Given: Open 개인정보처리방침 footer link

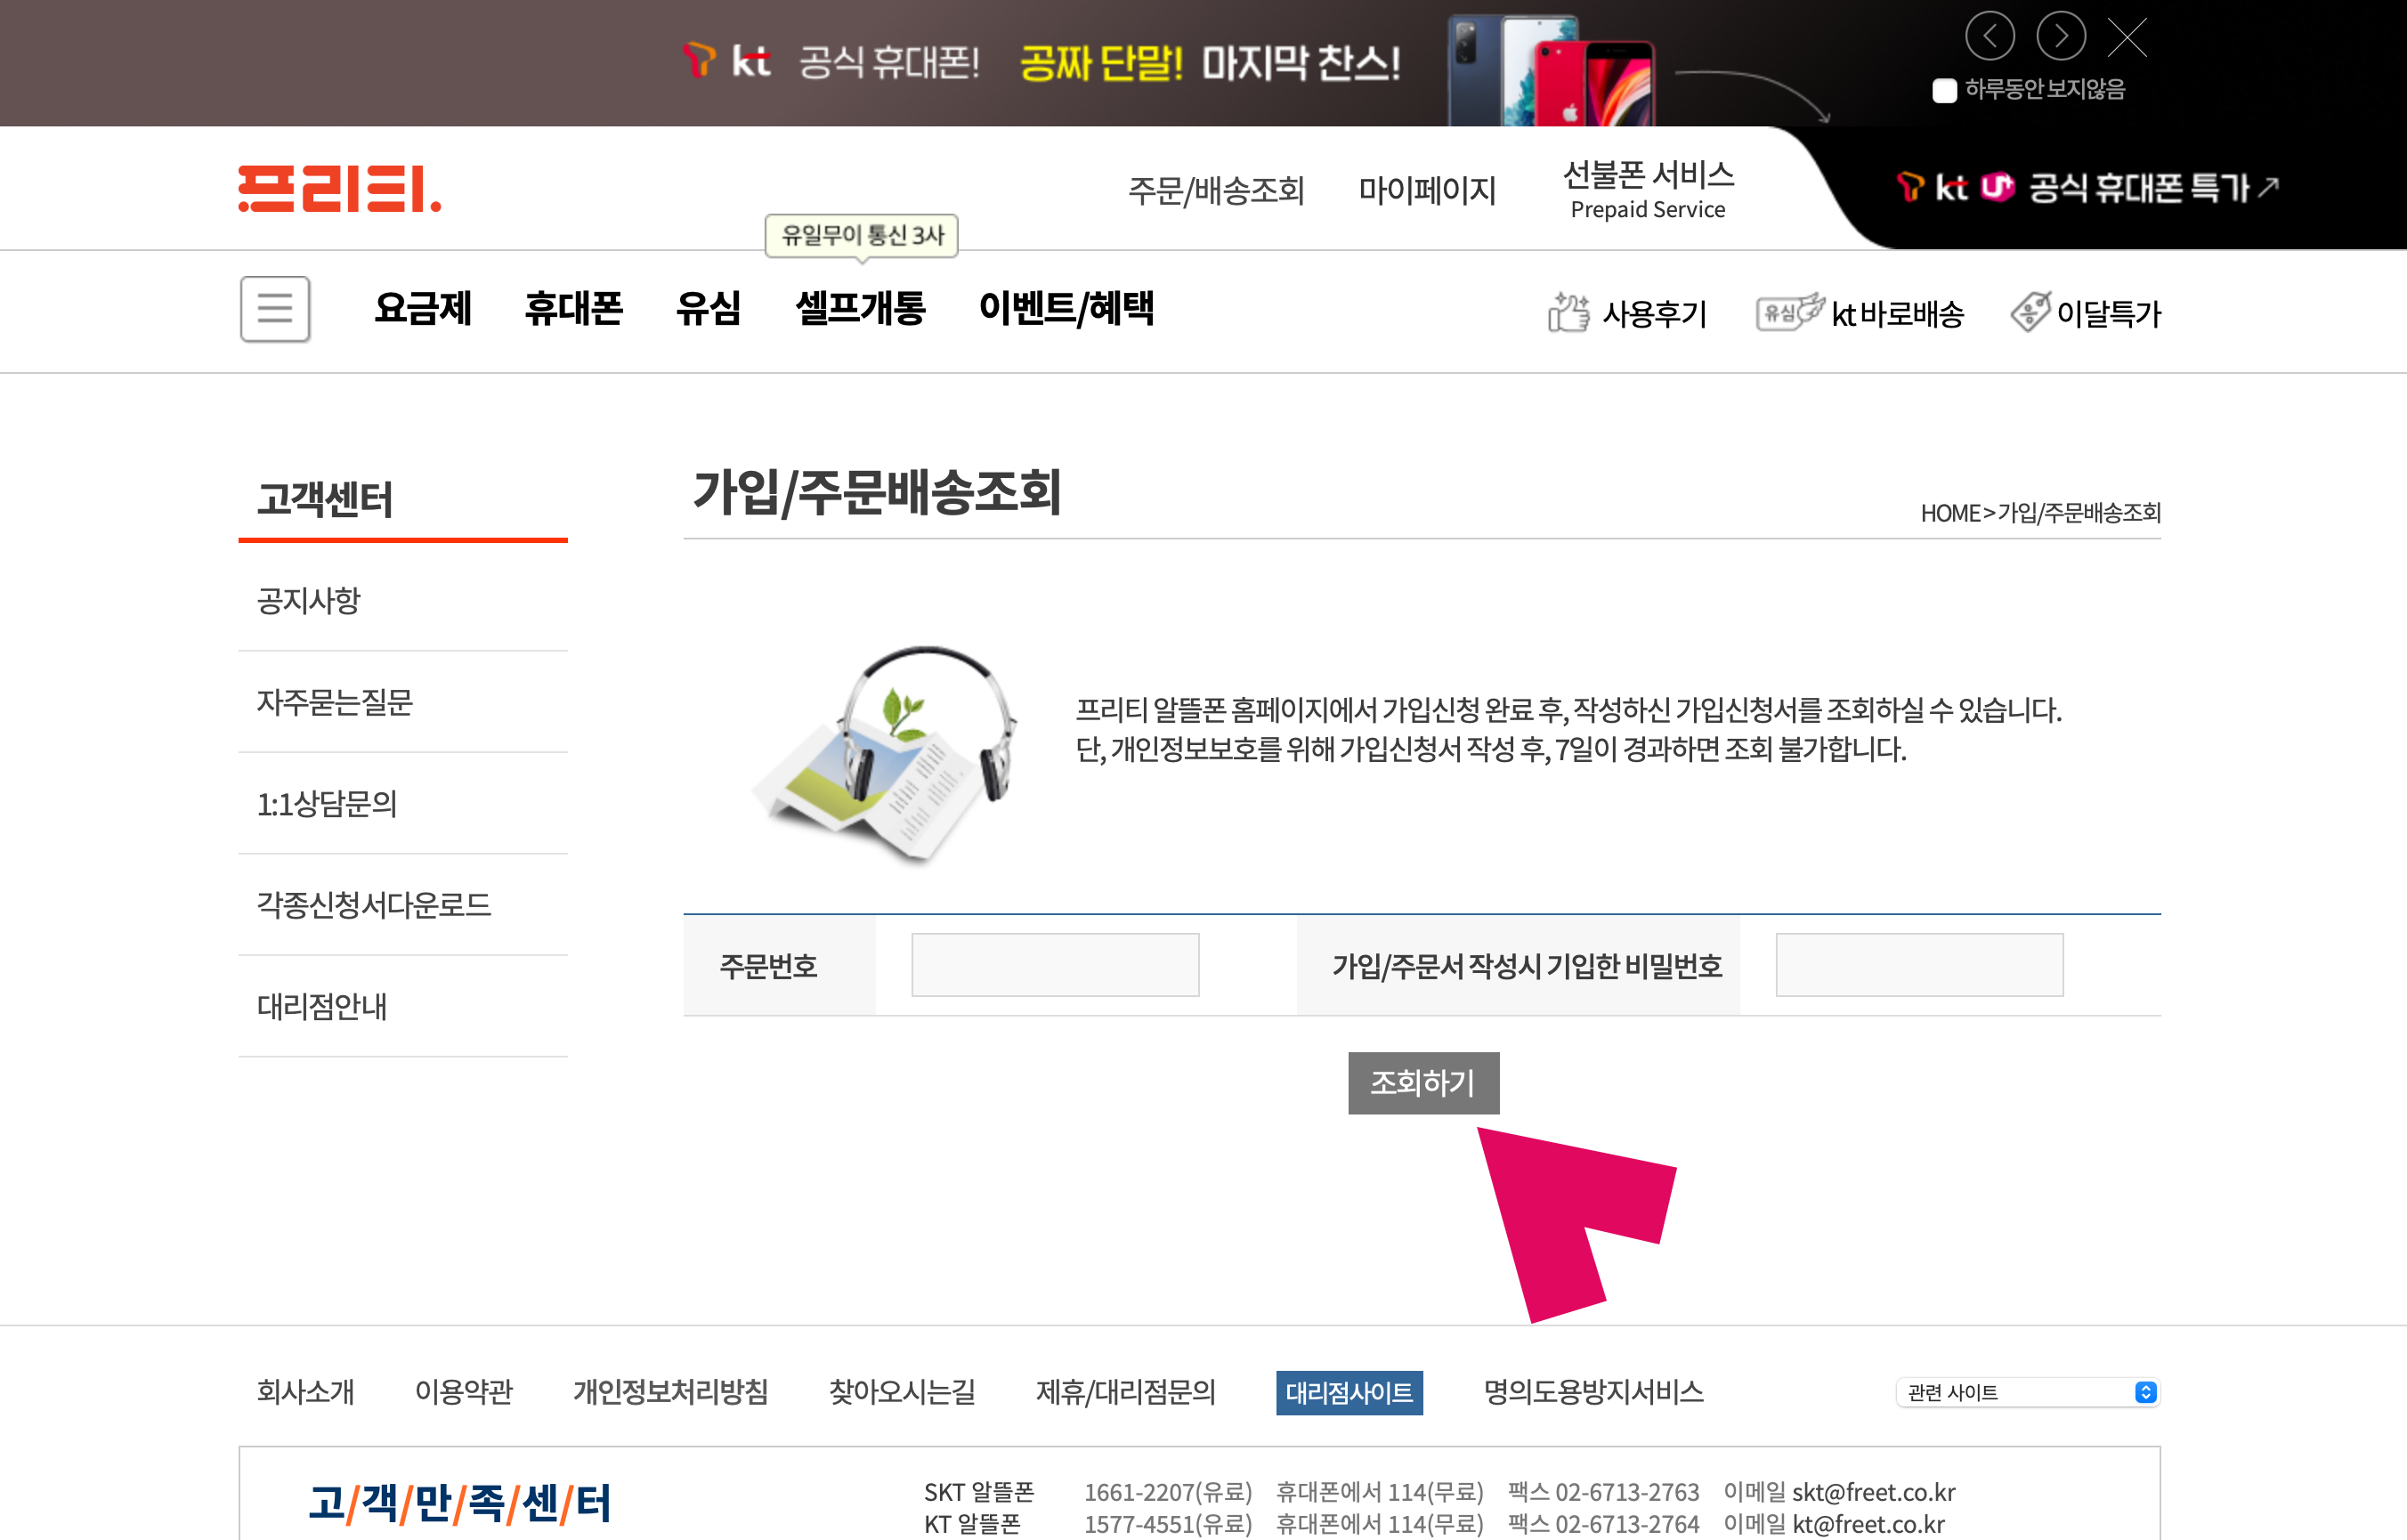Looking at the screenshot, I should (670, 1392).
